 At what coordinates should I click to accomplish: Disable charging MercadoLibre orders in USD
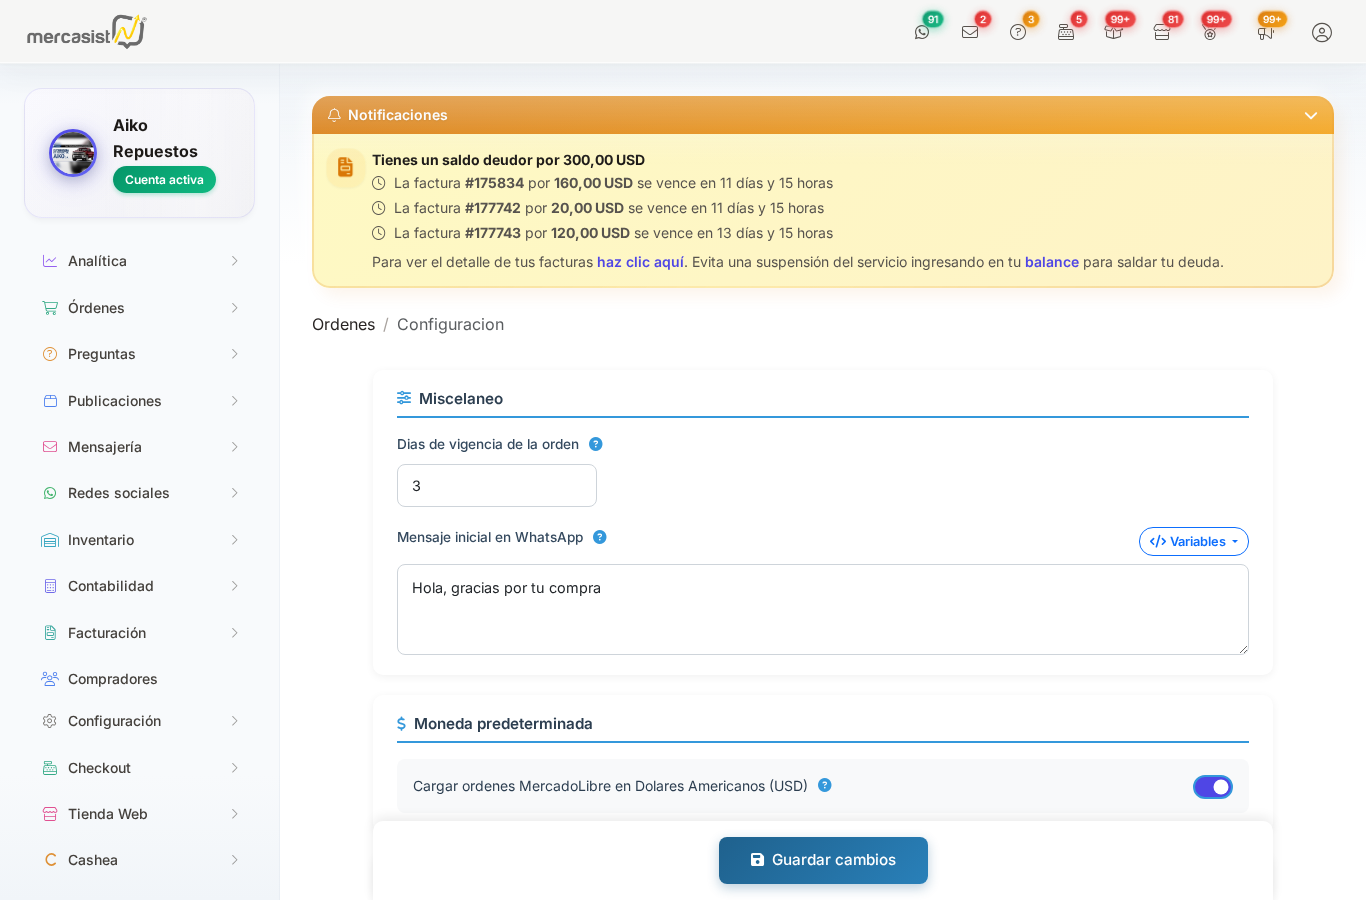(1213, 786)
